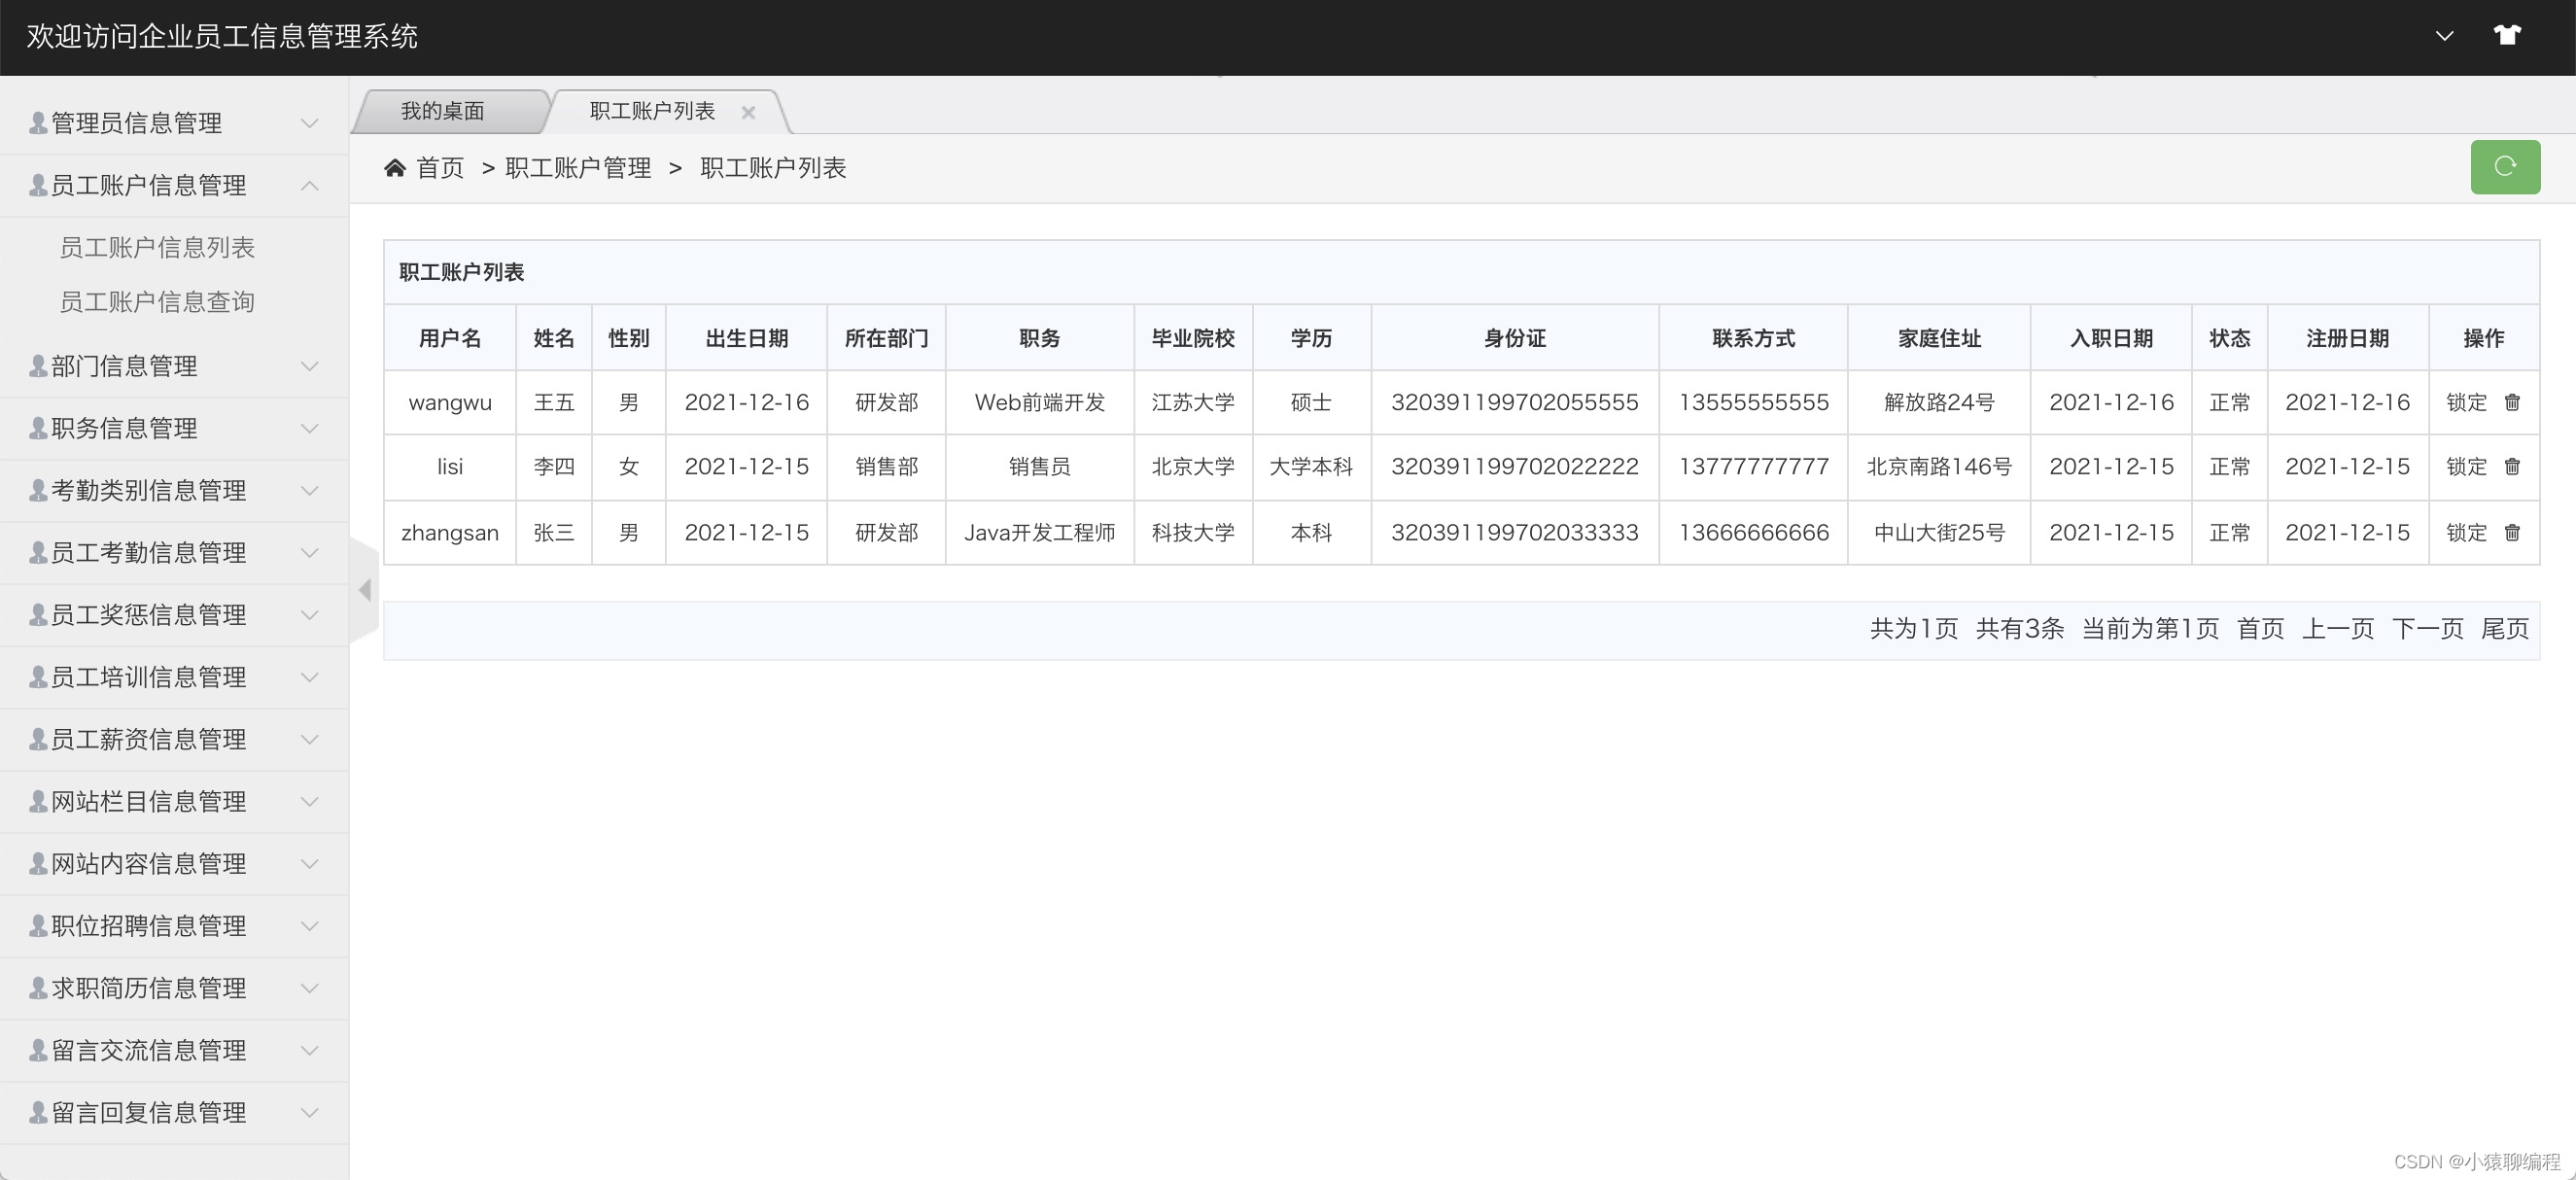Delete wangwu's account via trash icon
The image size is (2576, 1180).
coord(2512,402)
